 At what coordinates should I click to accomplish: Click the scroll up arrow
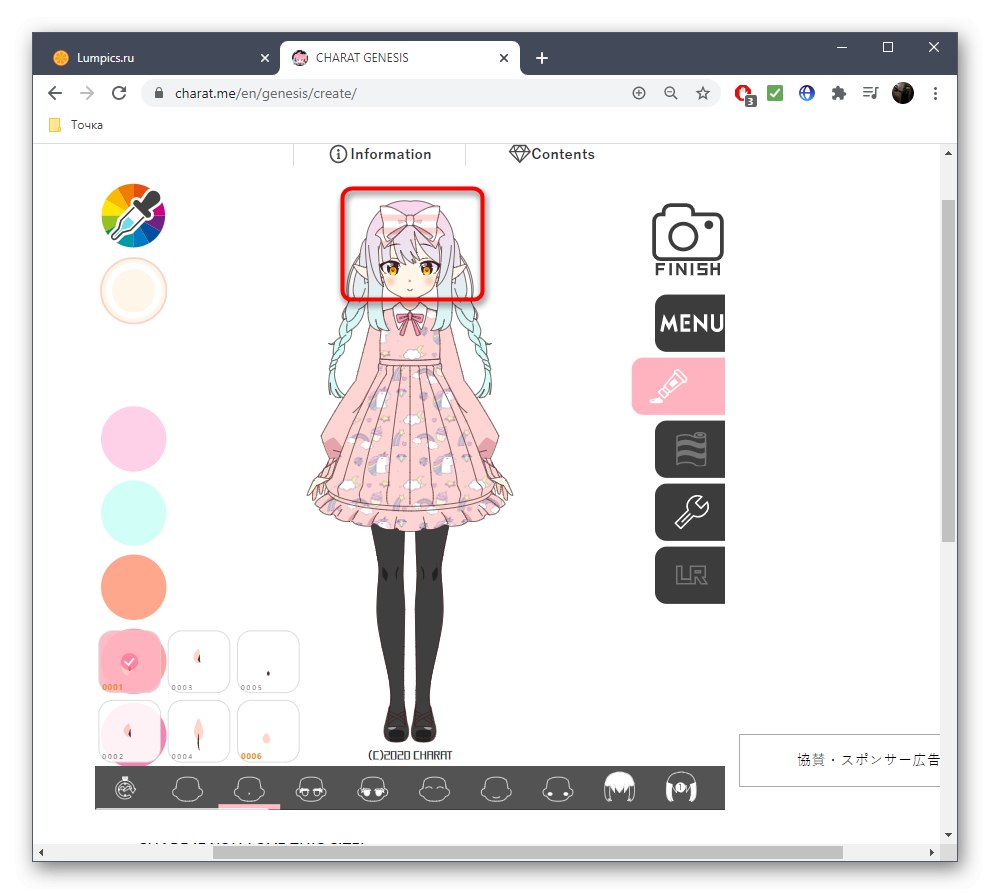[x=948, y=153]
